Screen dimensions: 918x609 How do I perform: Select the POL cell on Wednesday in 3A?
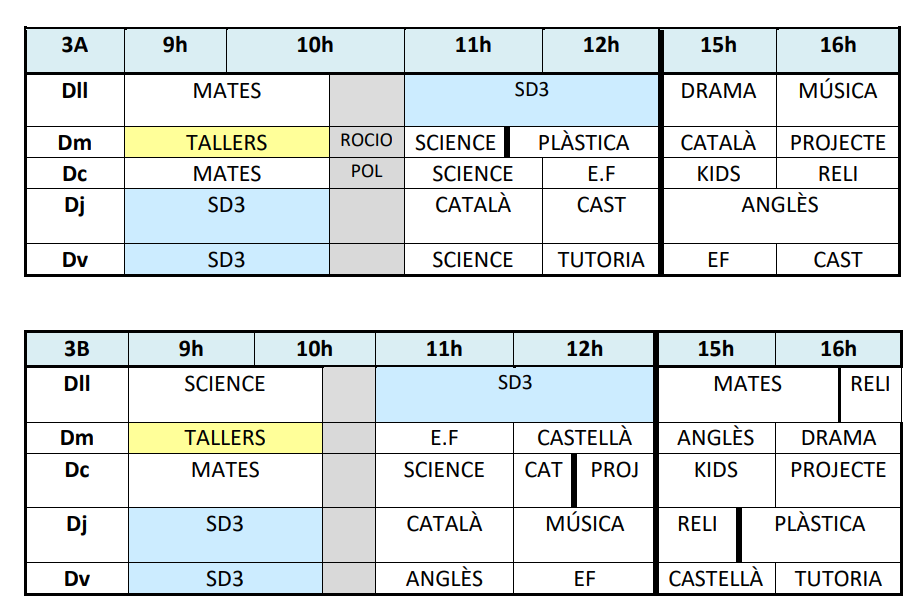pos(366,173)
